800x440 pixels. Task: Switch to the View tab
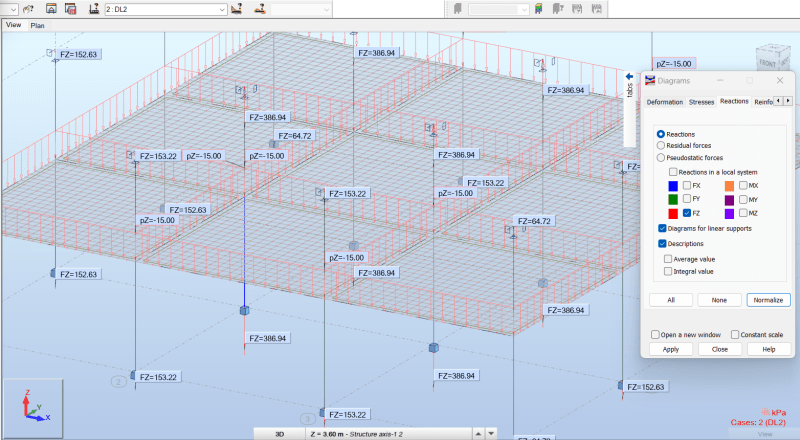pos(13,25)
